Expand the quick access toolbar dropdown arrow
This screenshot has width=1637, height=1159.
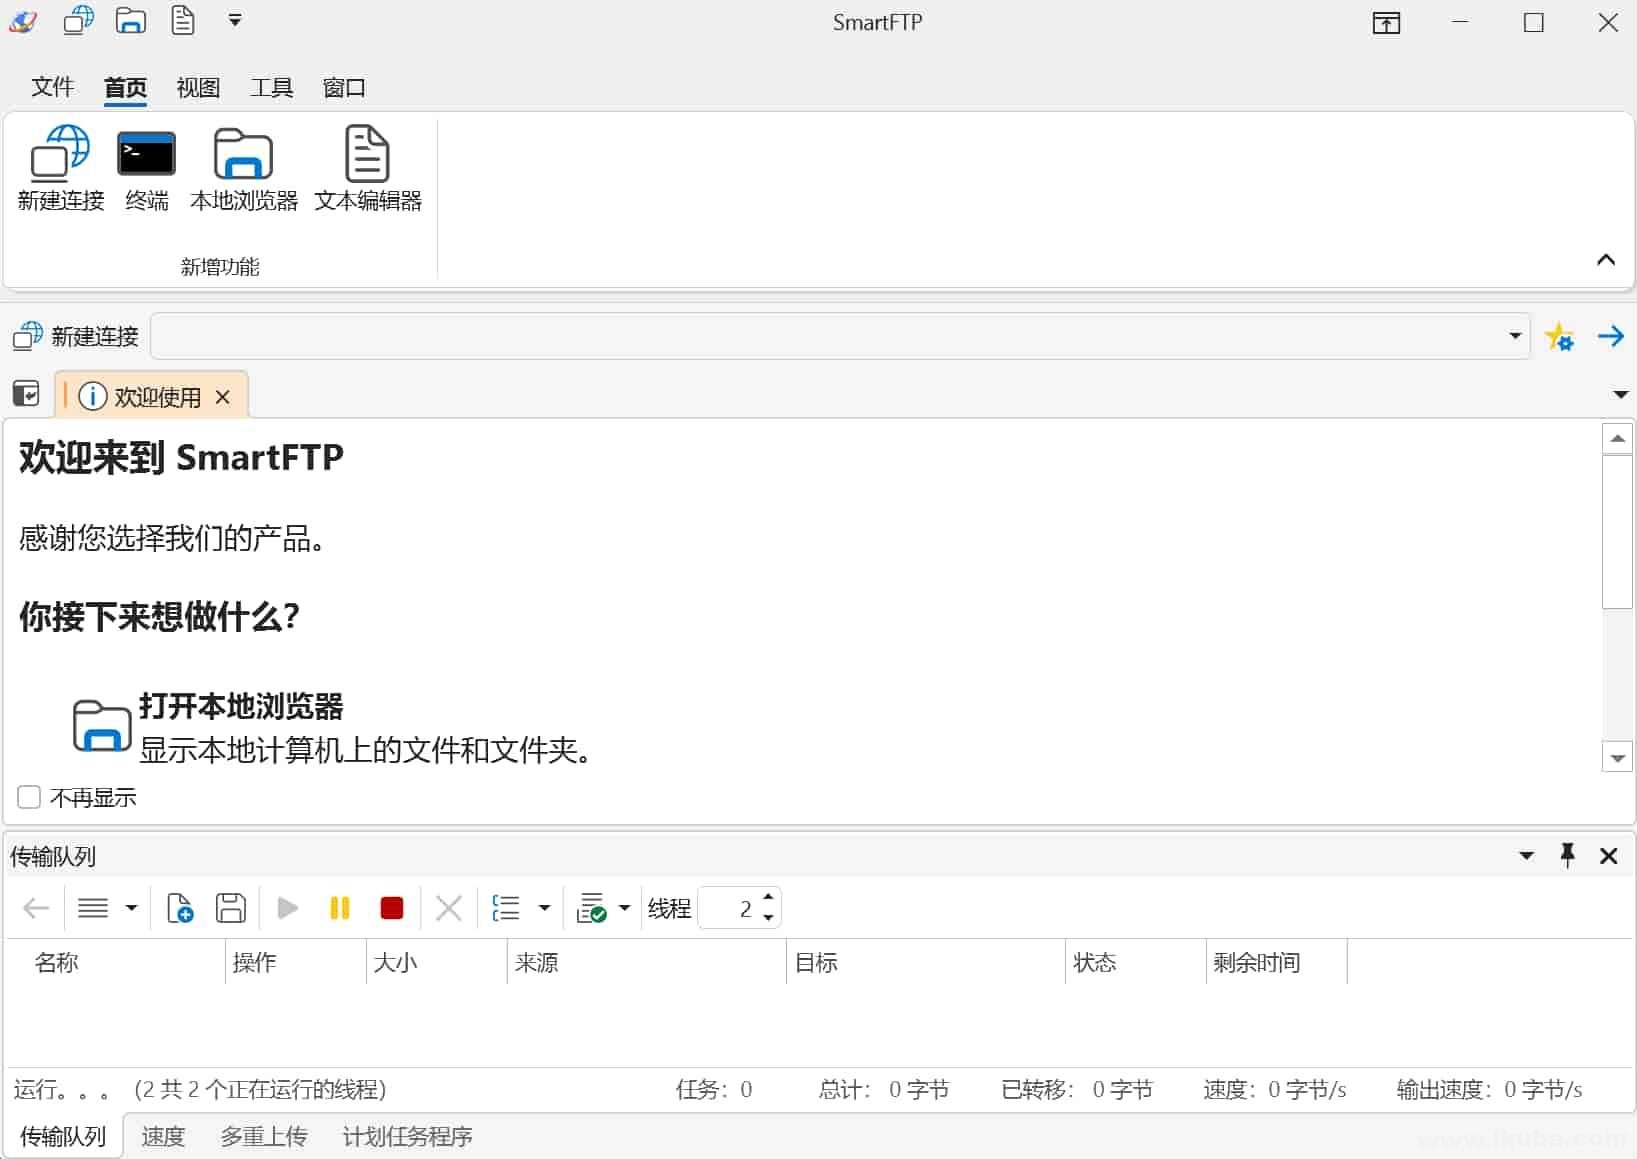pyautogui.click(x=235, y=20)
